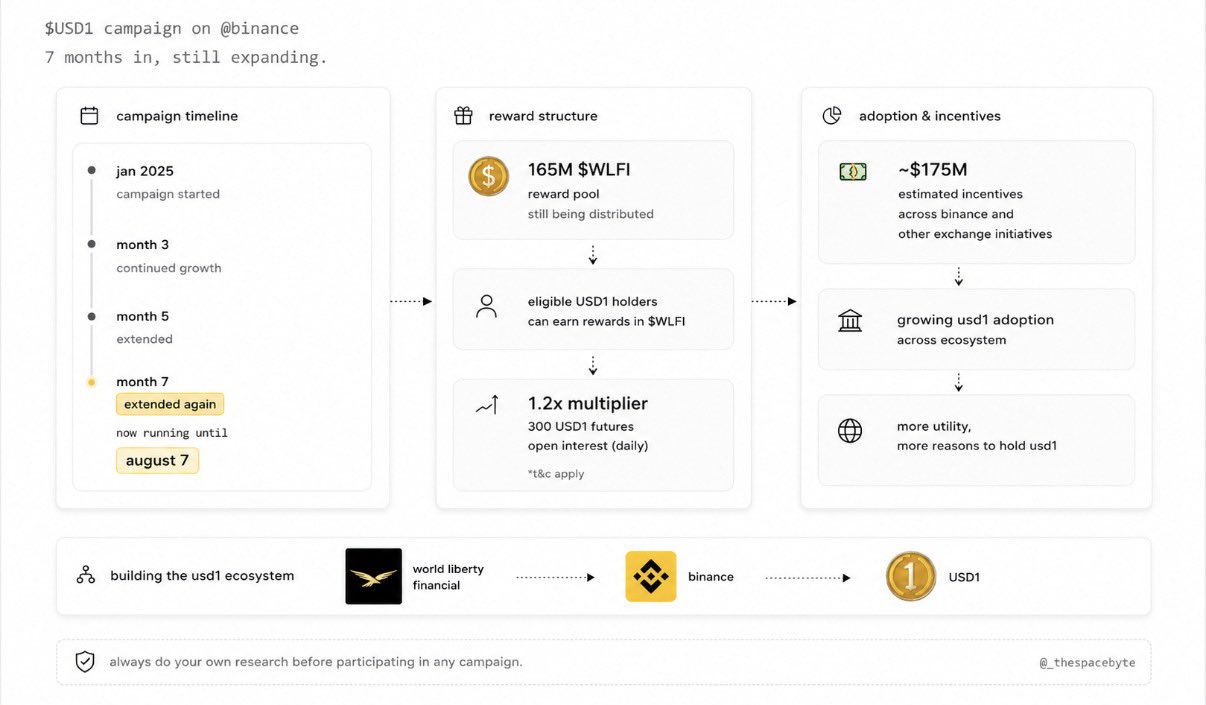Click the 'august 7' date badge
This screenshot has height=705, width=1206.
tap(157, 461)
